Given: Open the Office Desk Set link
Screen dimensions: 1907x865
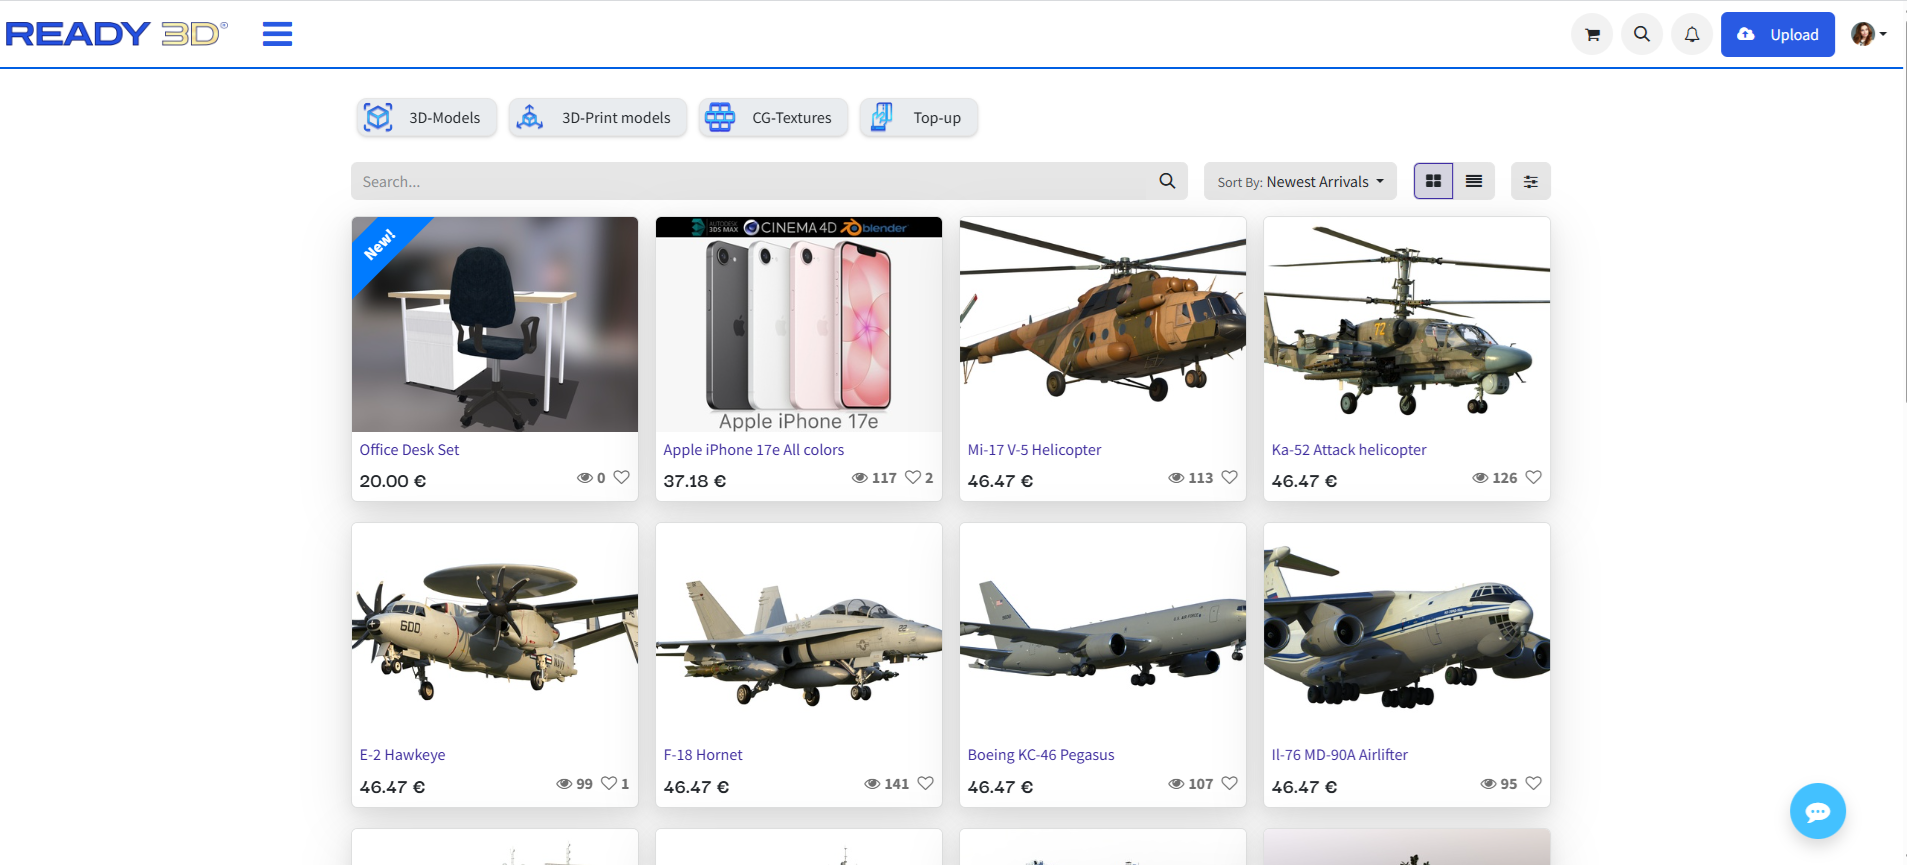Looking at the screenshot, I should point(409,450).
